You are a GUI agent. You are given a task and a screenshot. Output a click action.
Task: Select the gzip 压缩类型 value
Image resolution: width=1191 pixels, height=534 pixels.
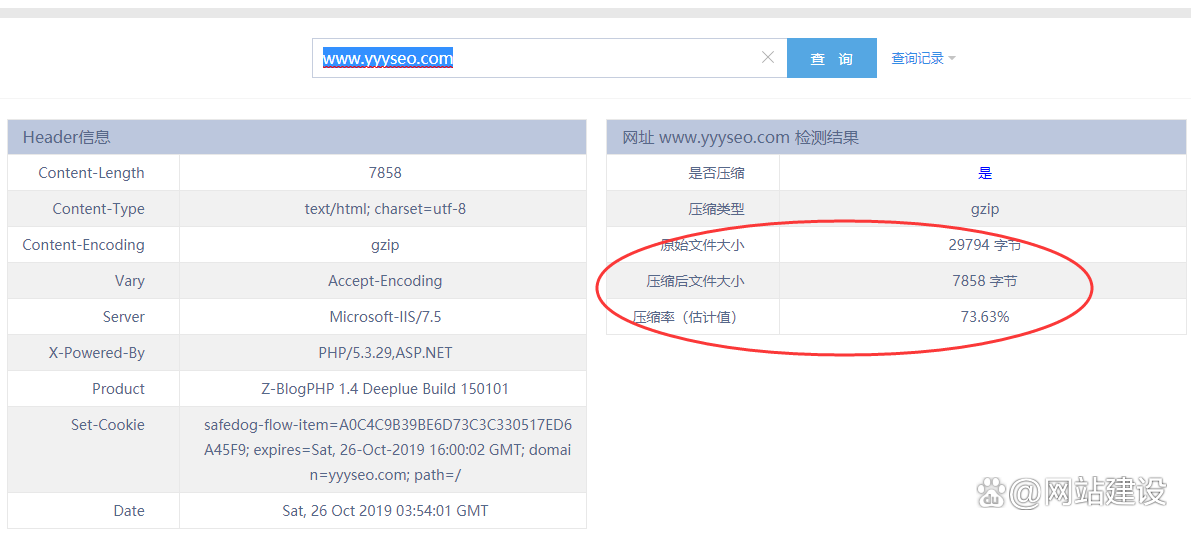(984, 209)
